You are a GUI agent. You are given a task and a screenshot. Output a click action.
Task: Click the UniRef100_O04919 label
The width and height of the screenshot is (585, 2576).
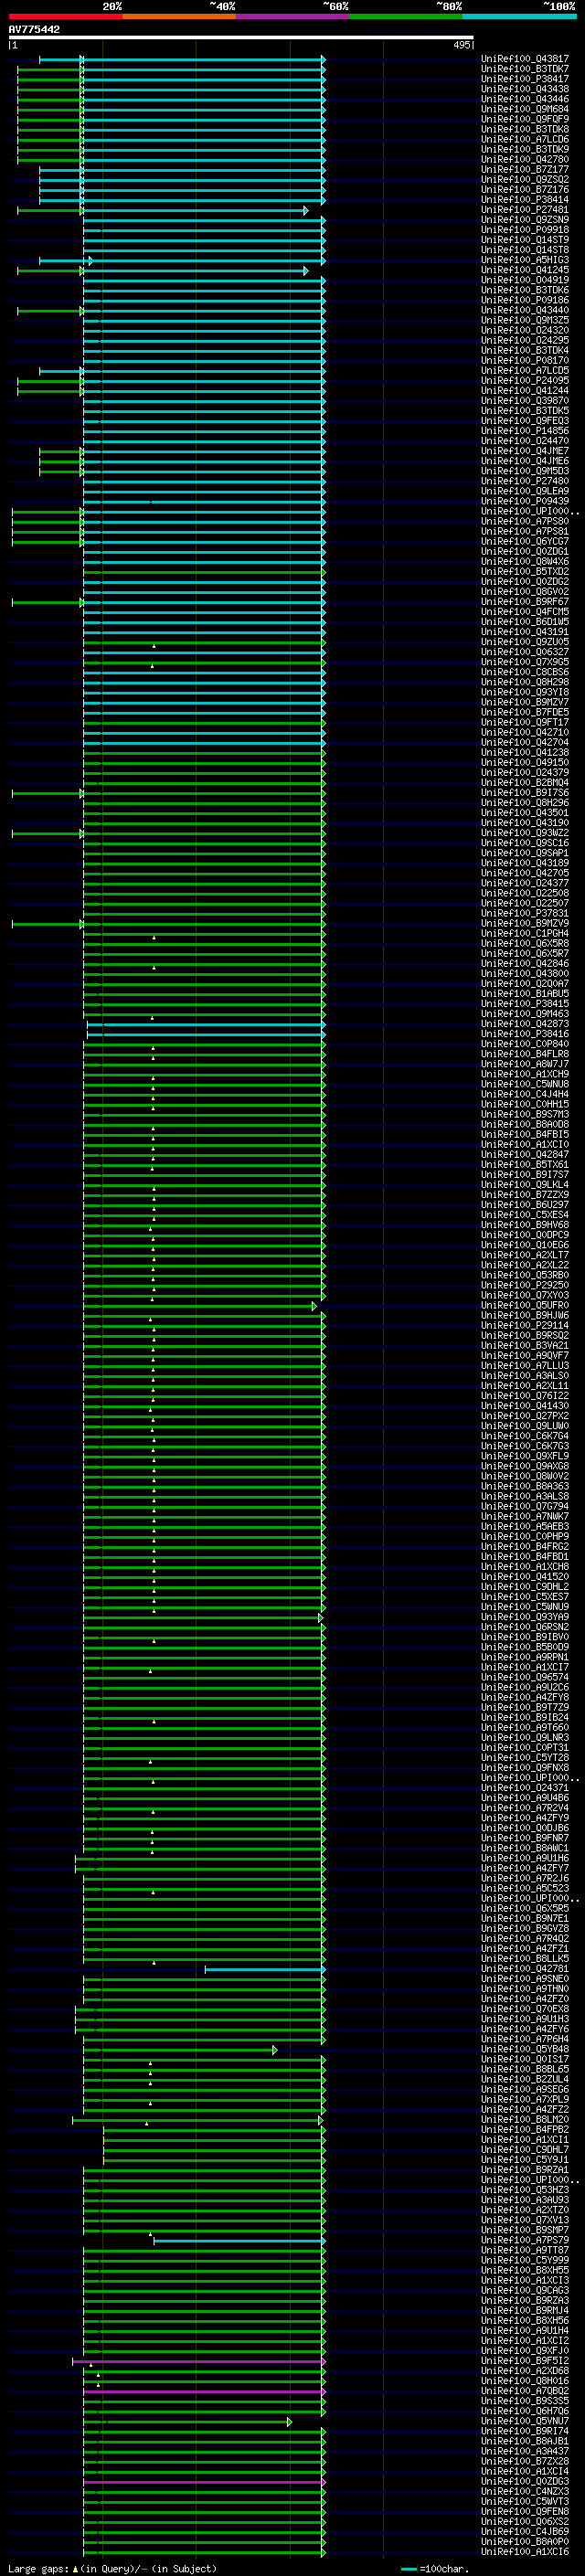pos(525,280)
